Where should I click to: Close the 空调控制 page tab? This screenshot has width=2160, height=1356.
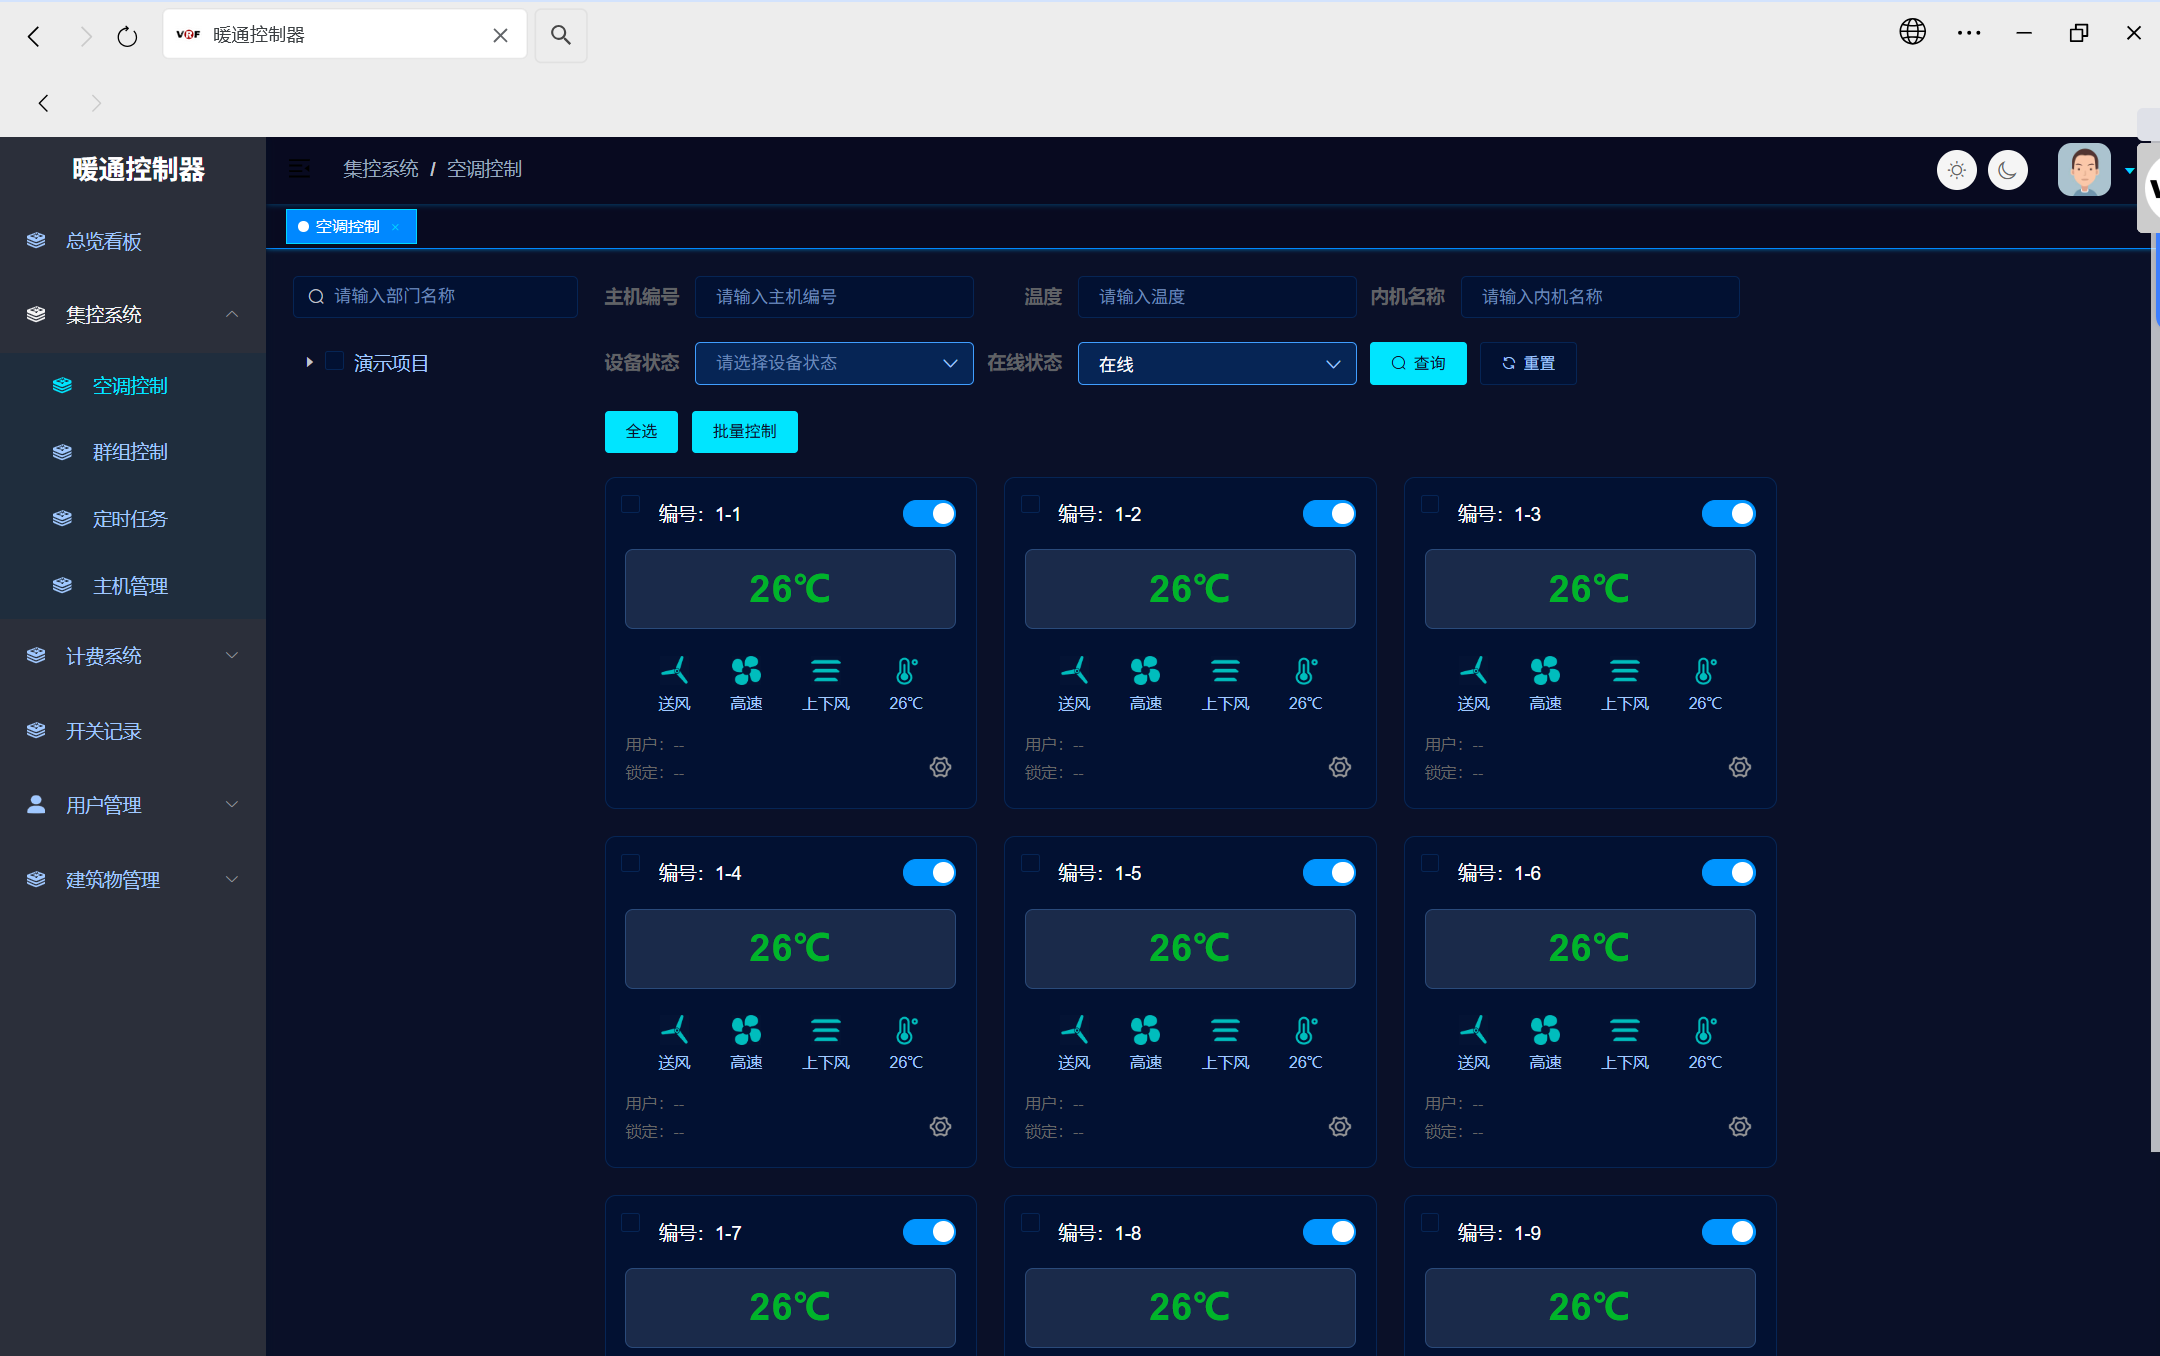pyautogui.click(x=396, y=227)
